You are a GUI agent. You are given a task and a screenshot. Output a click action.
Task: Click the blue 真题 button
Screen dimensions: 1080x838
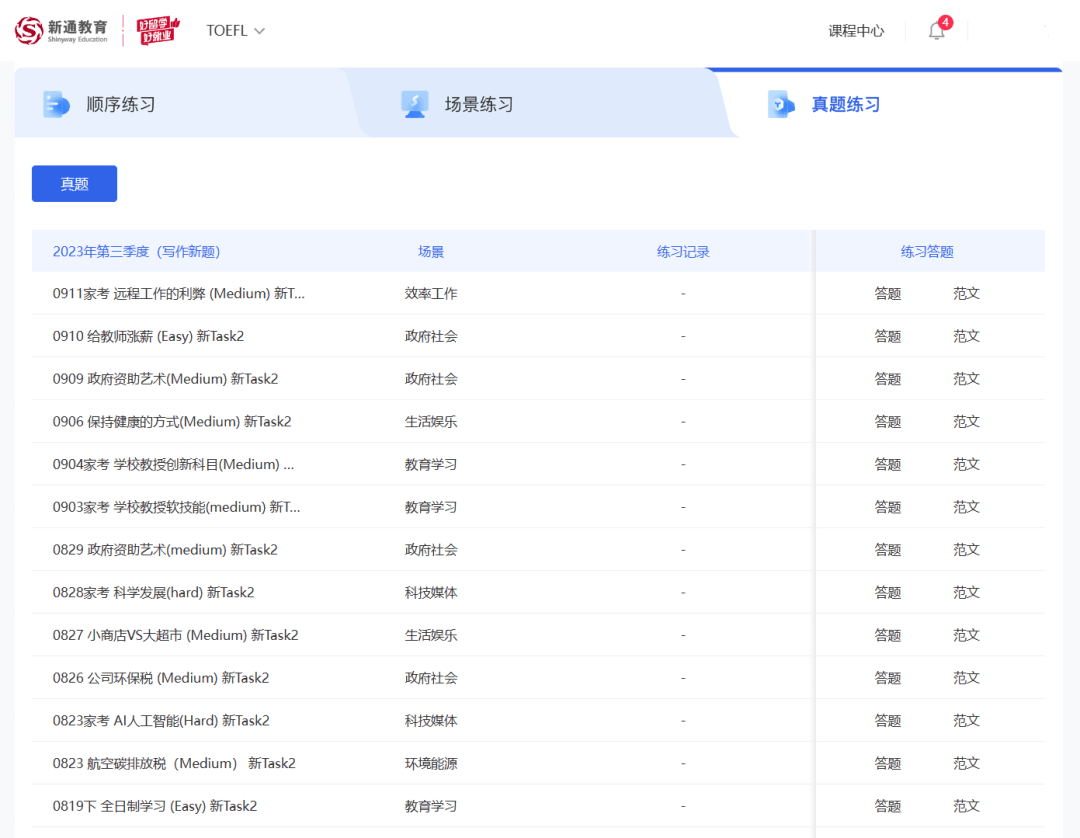point(74,184)
